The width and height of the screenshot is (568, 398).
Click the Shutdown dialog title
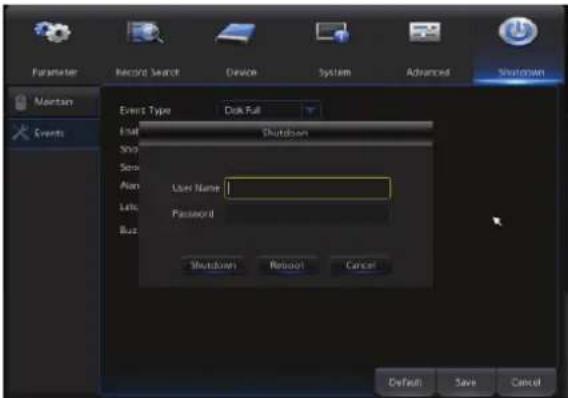pos(285,133)
